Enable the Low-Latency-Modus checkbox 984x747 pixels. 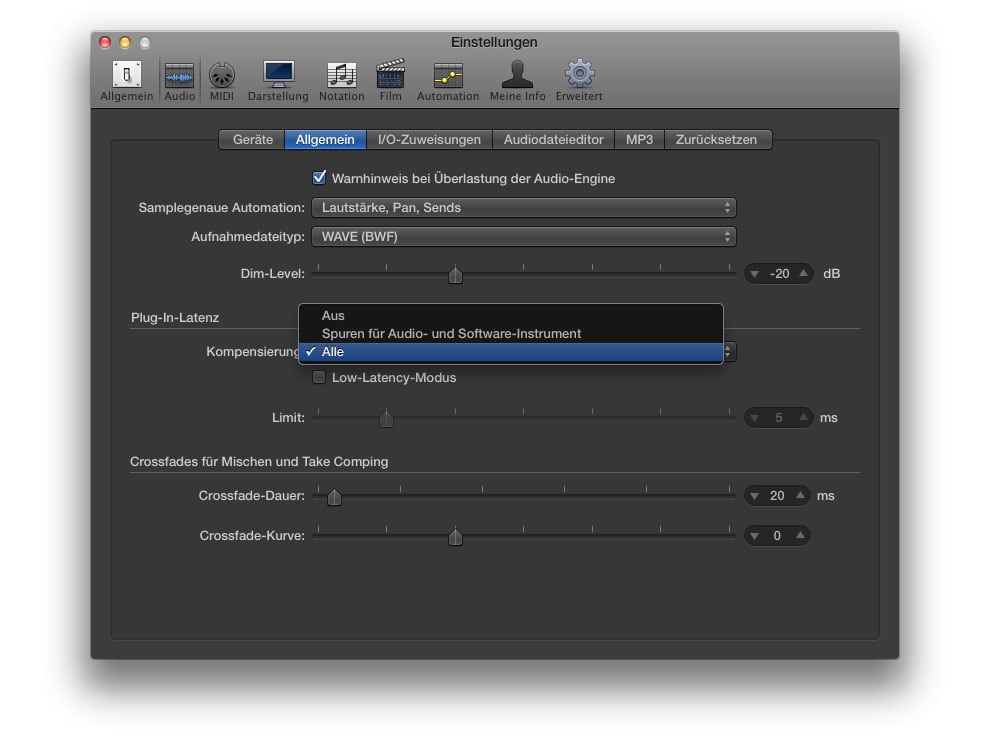click(x=319, y=377)
